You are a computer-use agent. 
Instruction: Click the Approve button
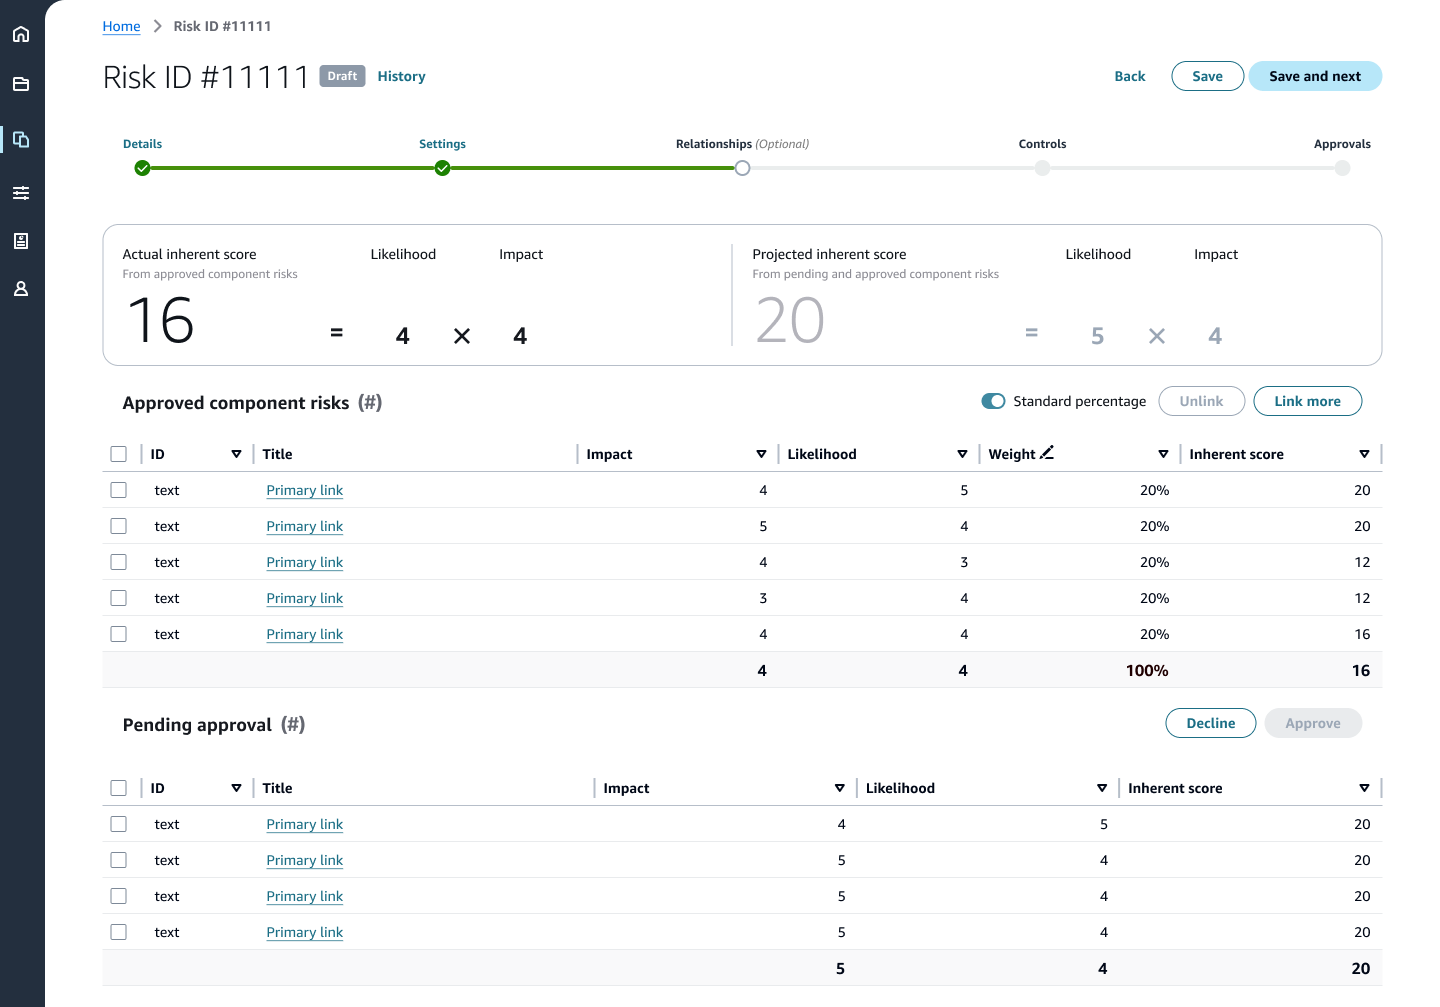(x=1313, y=723)
